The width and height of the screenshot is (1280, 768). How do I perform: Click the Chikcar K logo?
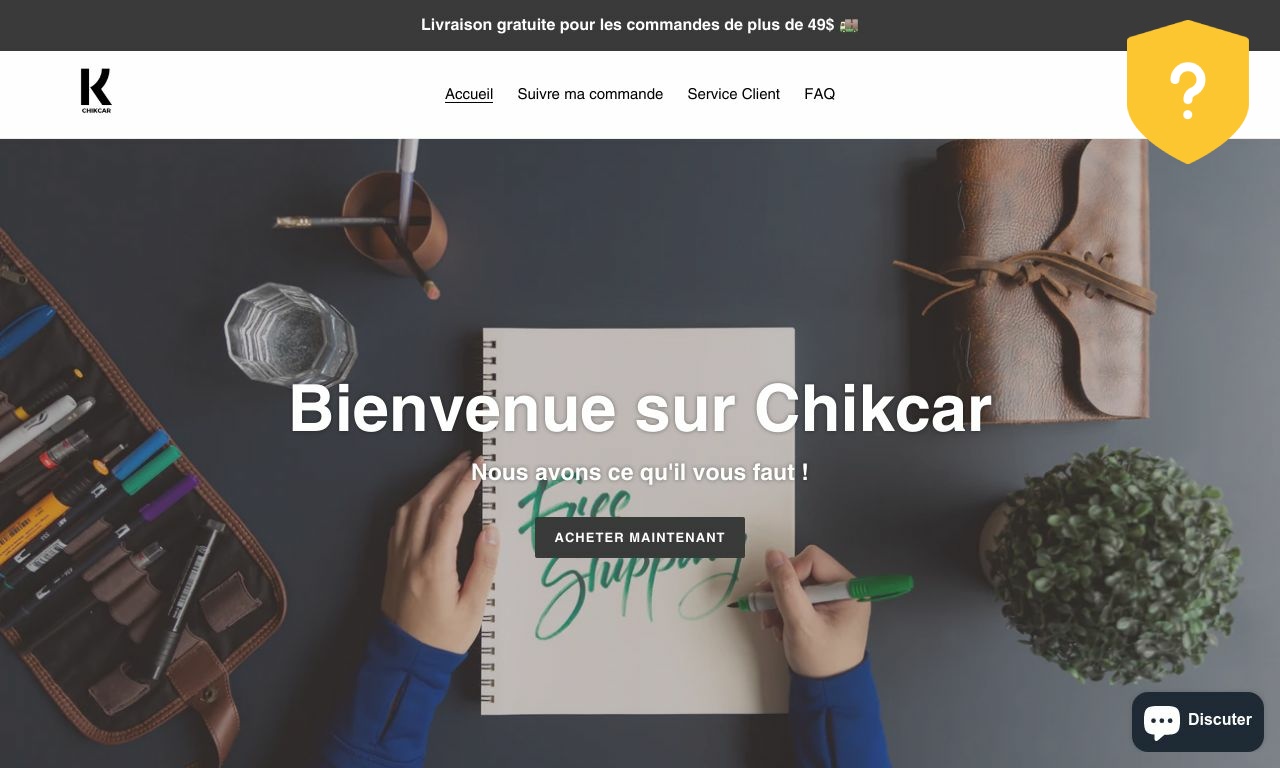click(x=96, y=91)
